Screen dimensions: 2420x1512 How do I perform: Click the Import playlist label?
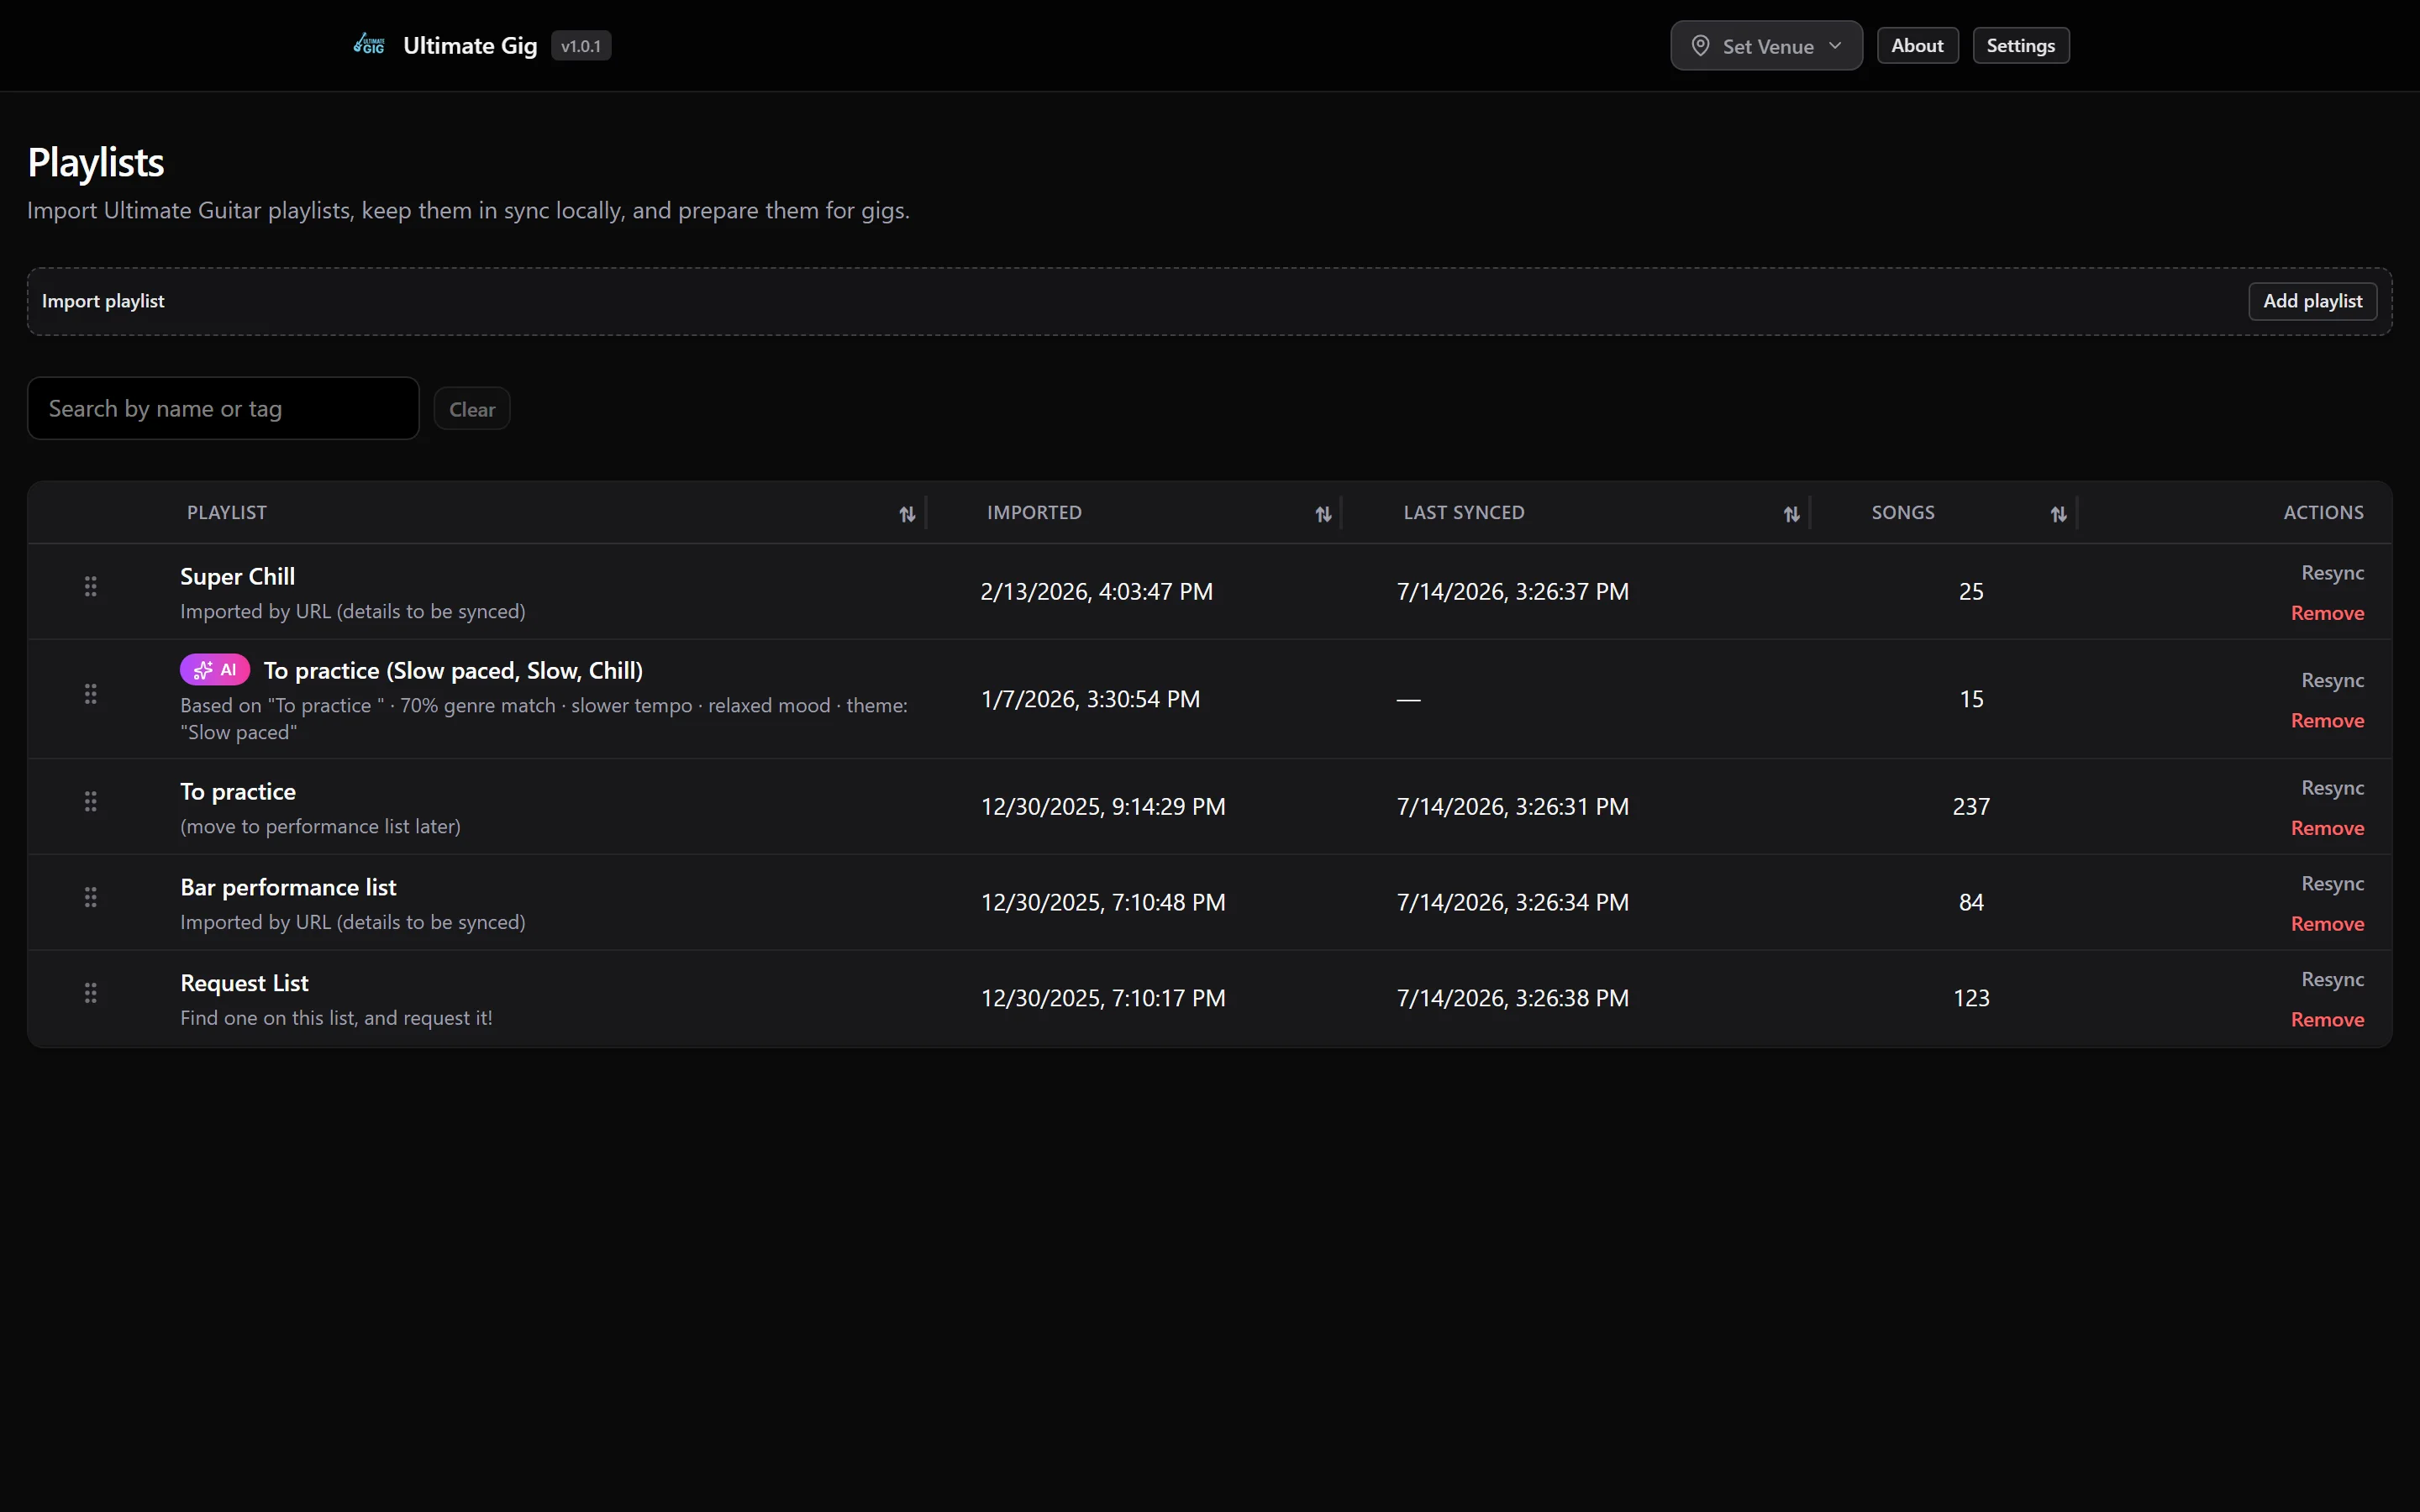coord(103,301)
